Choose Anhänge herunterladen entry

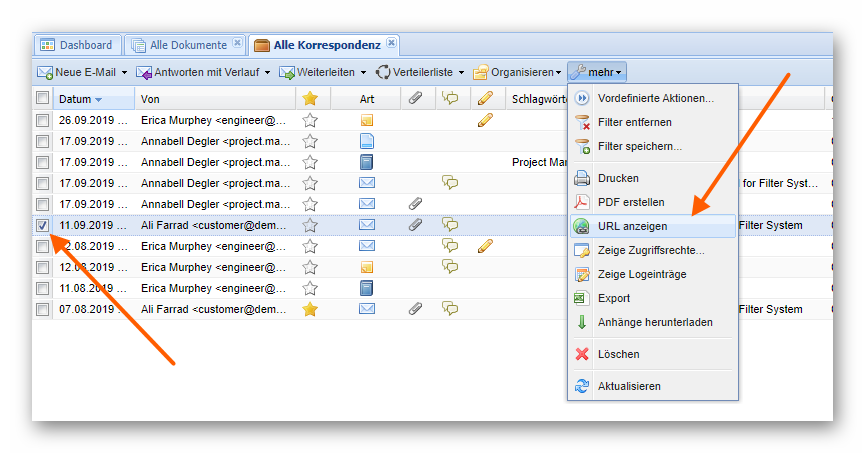pyautogui.click(x=655, y=322)
